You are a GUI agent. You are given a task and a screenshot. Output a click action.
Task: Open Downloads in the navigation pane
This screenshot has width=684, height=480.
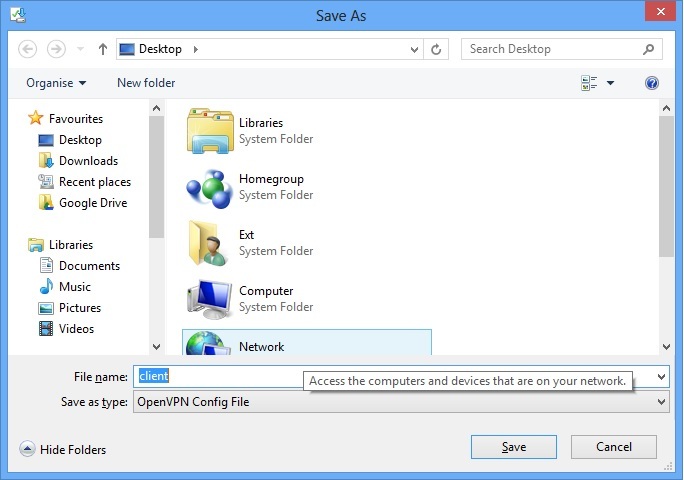[x=88, y=161]
